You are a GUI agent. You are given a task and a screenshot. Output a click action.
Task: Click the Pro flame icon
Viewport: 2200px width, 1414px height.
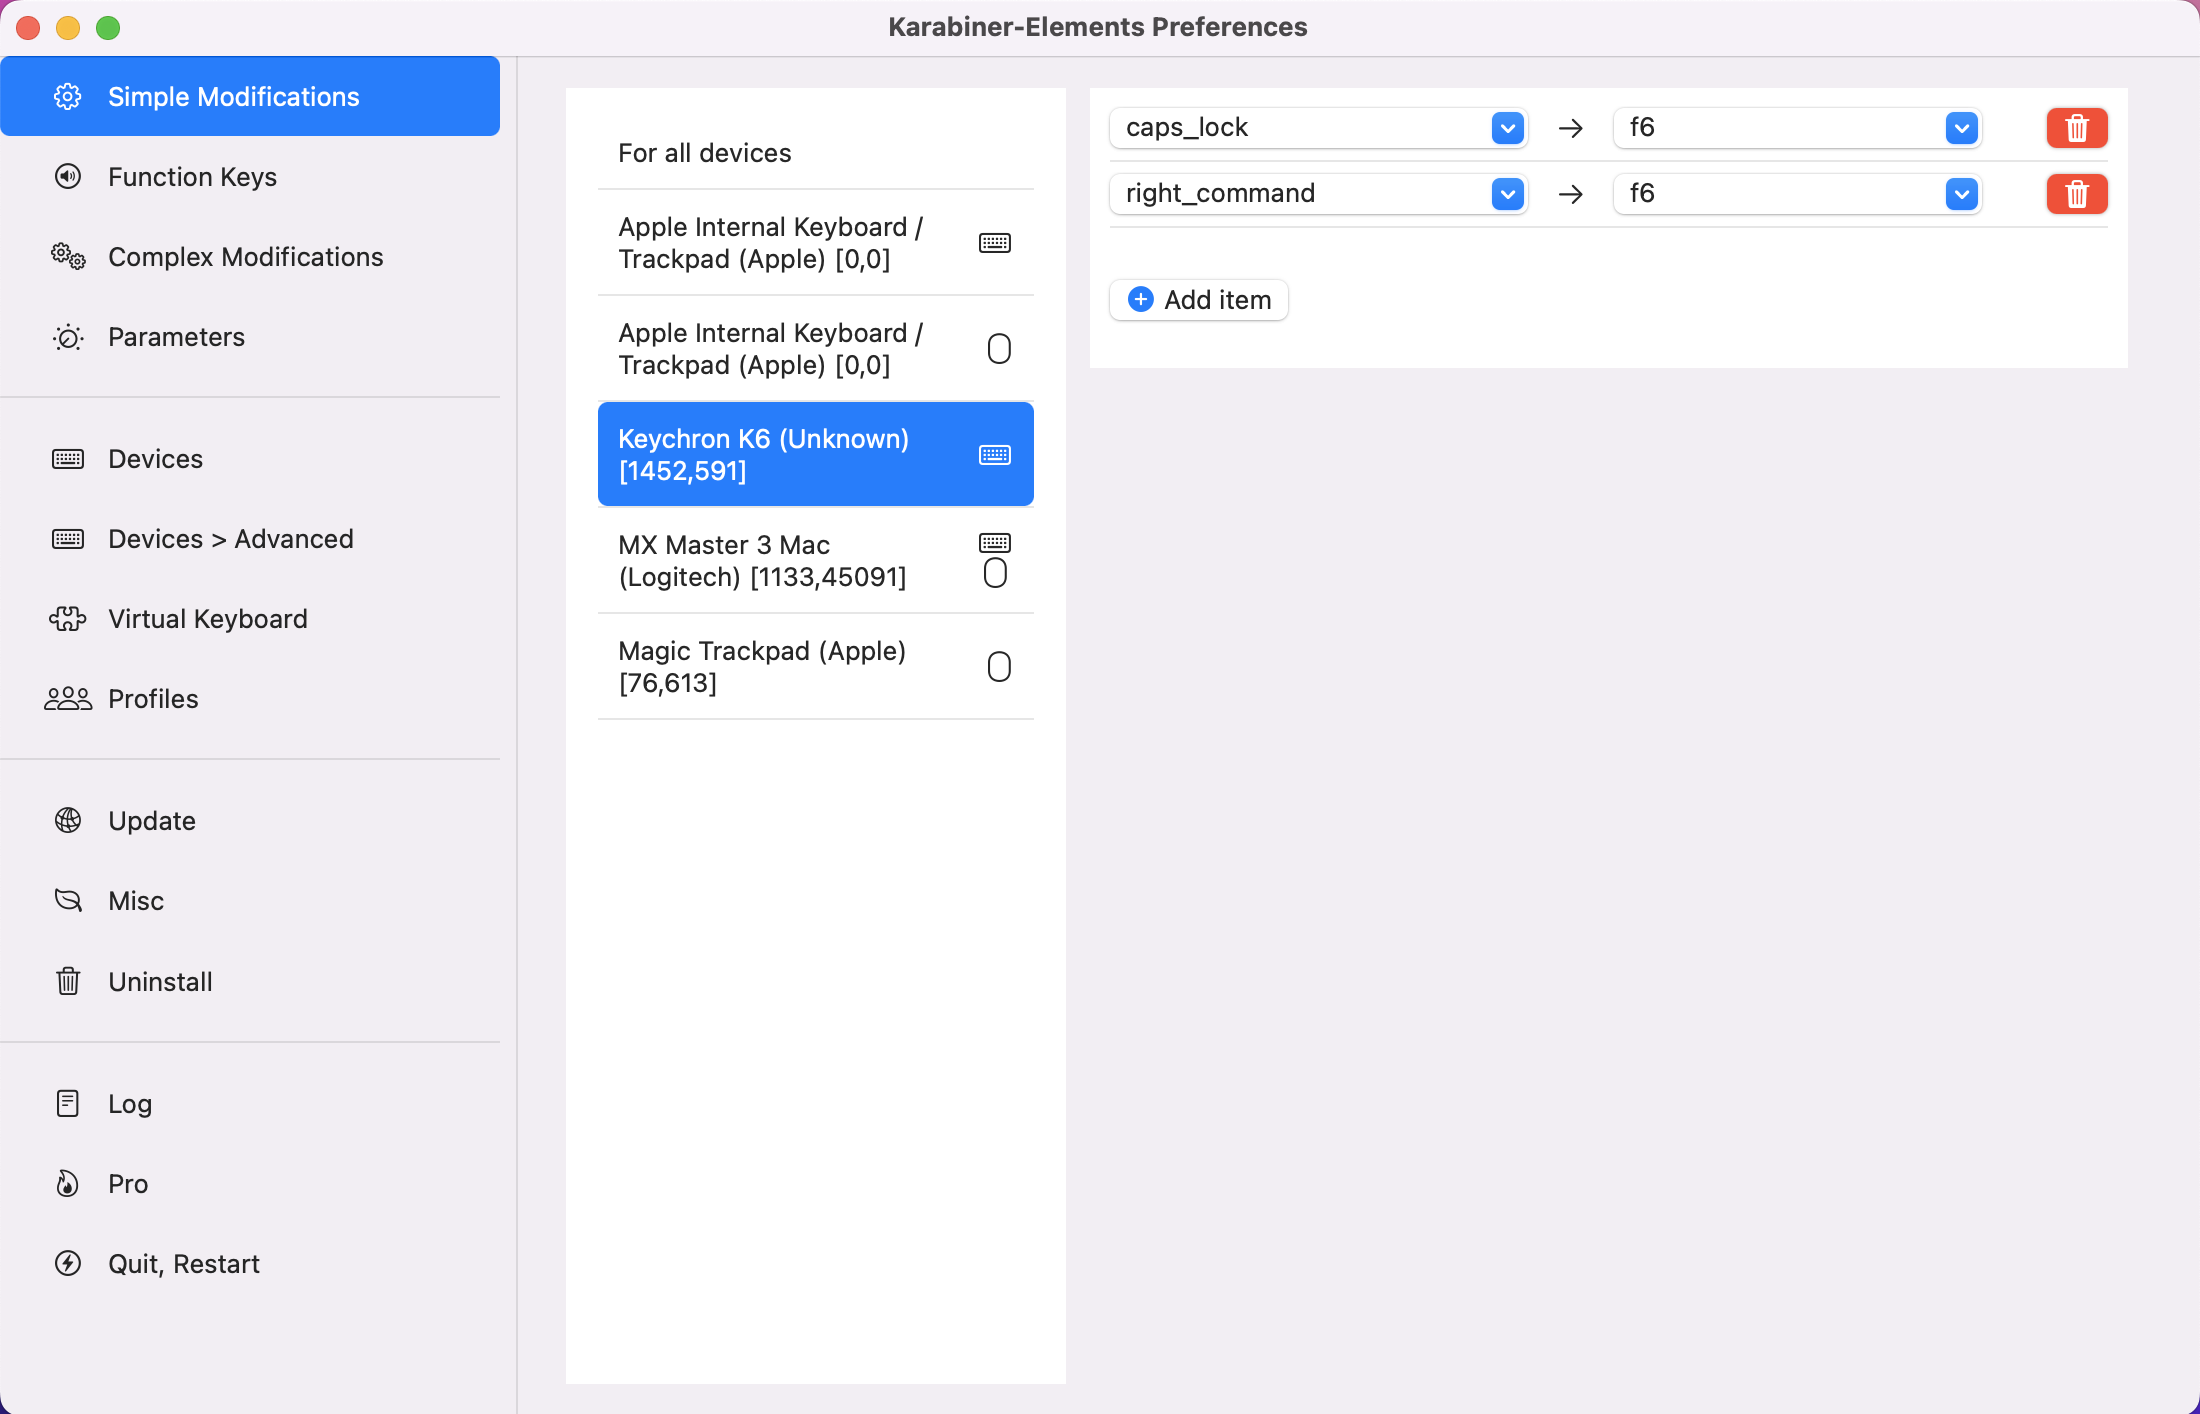[68, 1184]
